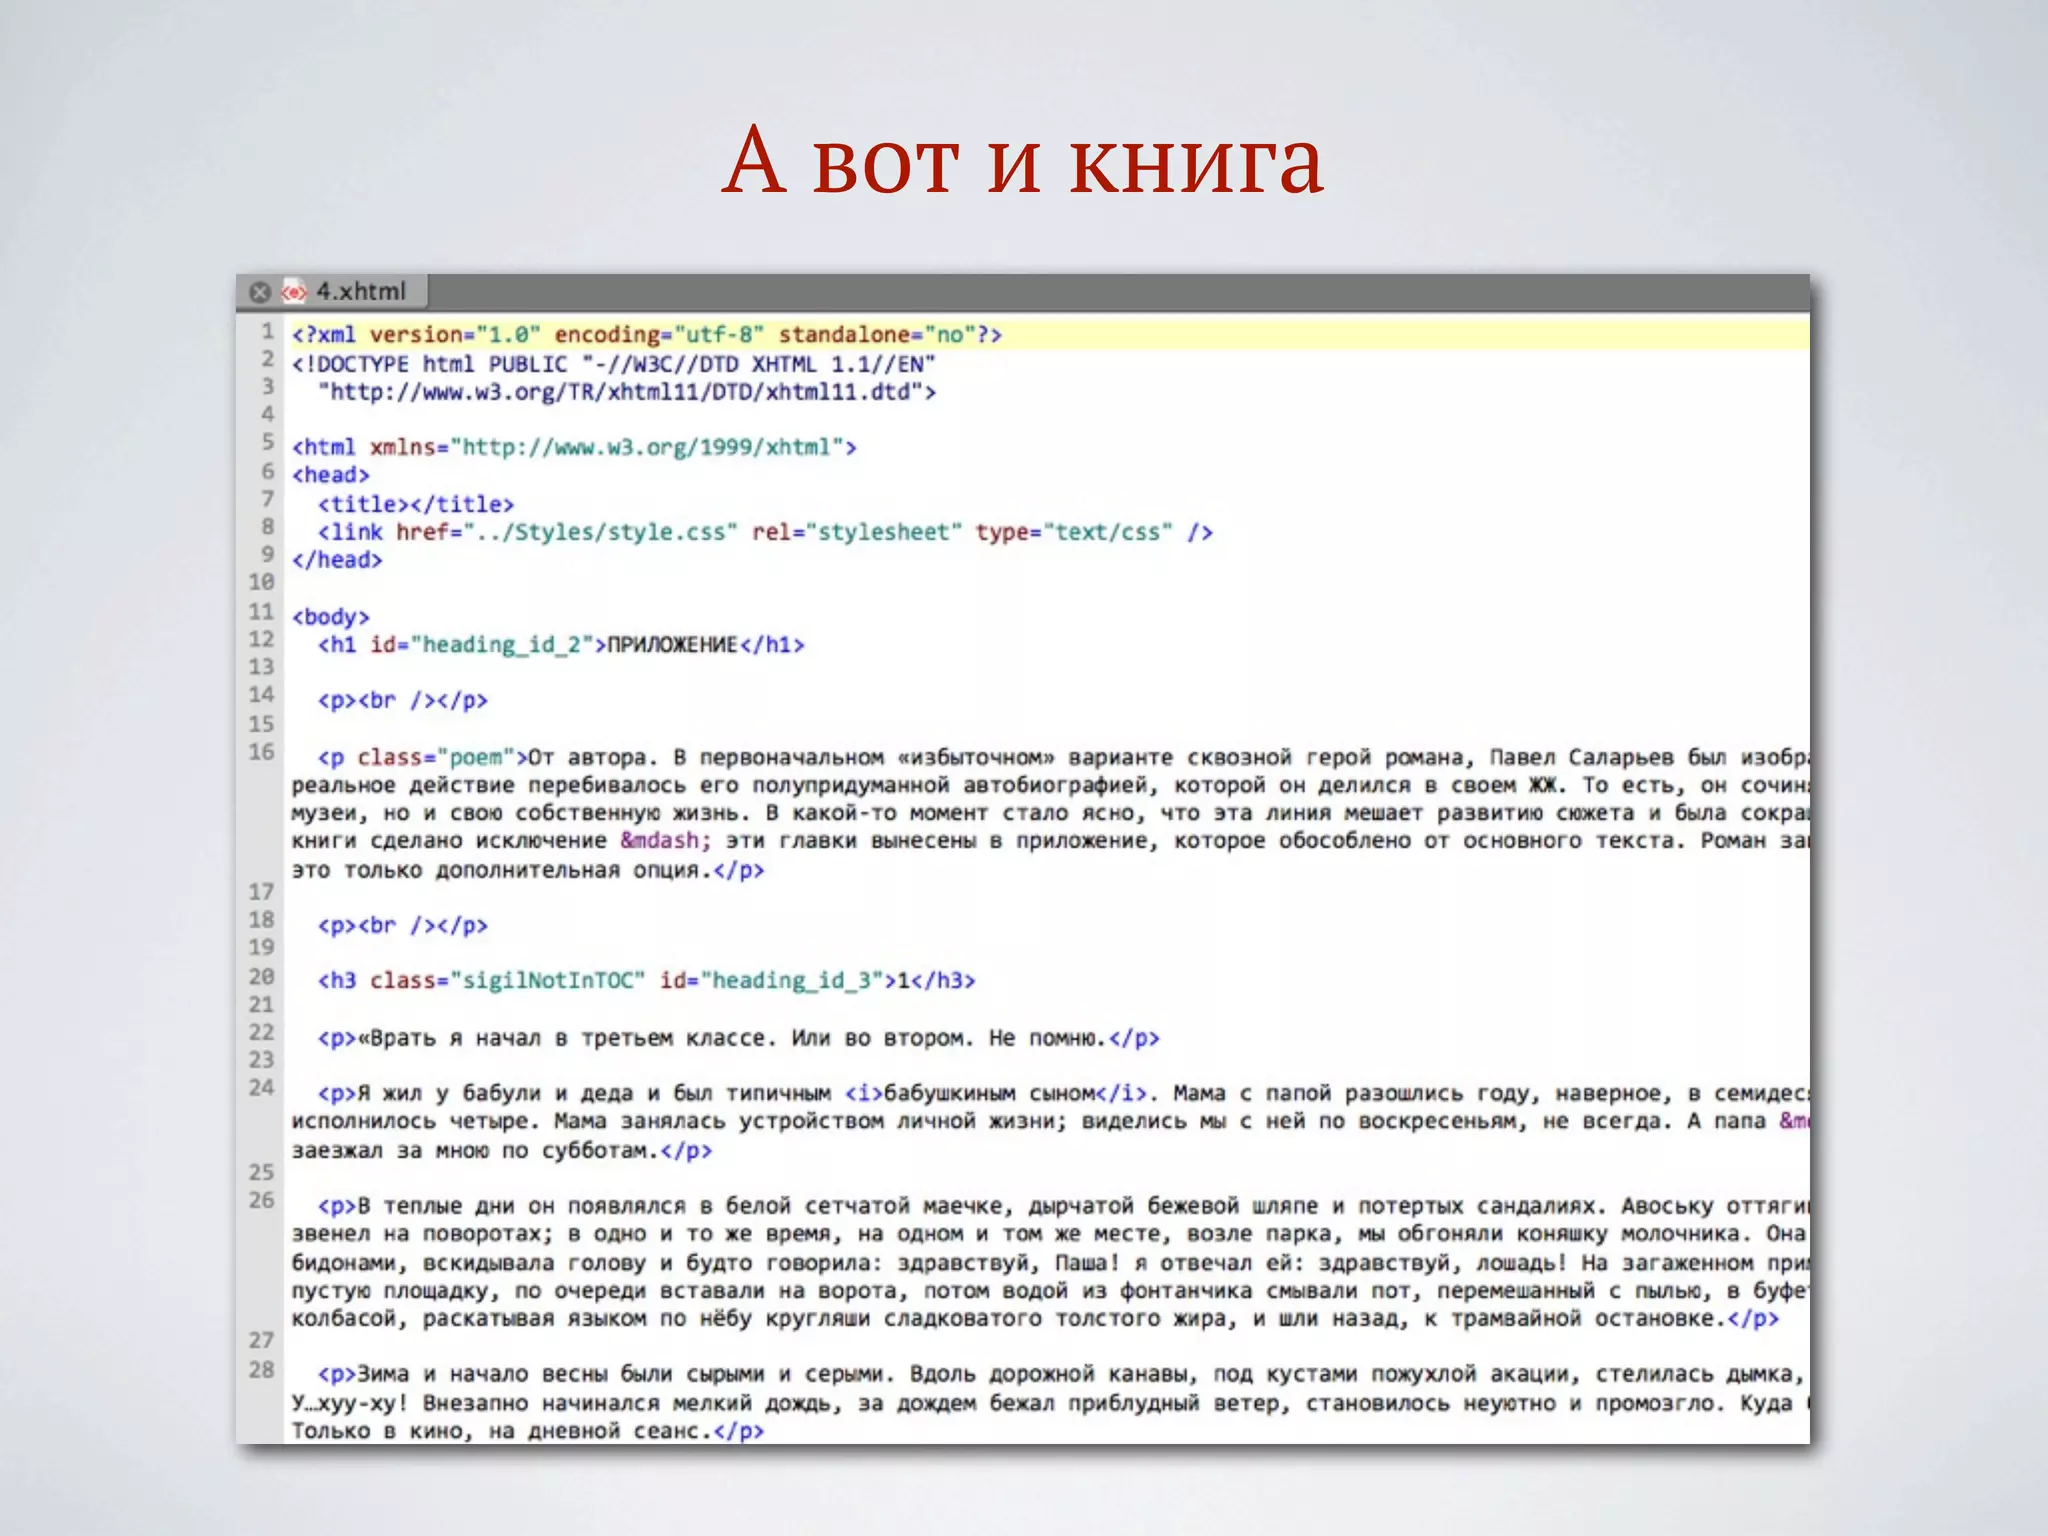Click the xml version declaration line

pyautogui.click(x=646, y=335)
